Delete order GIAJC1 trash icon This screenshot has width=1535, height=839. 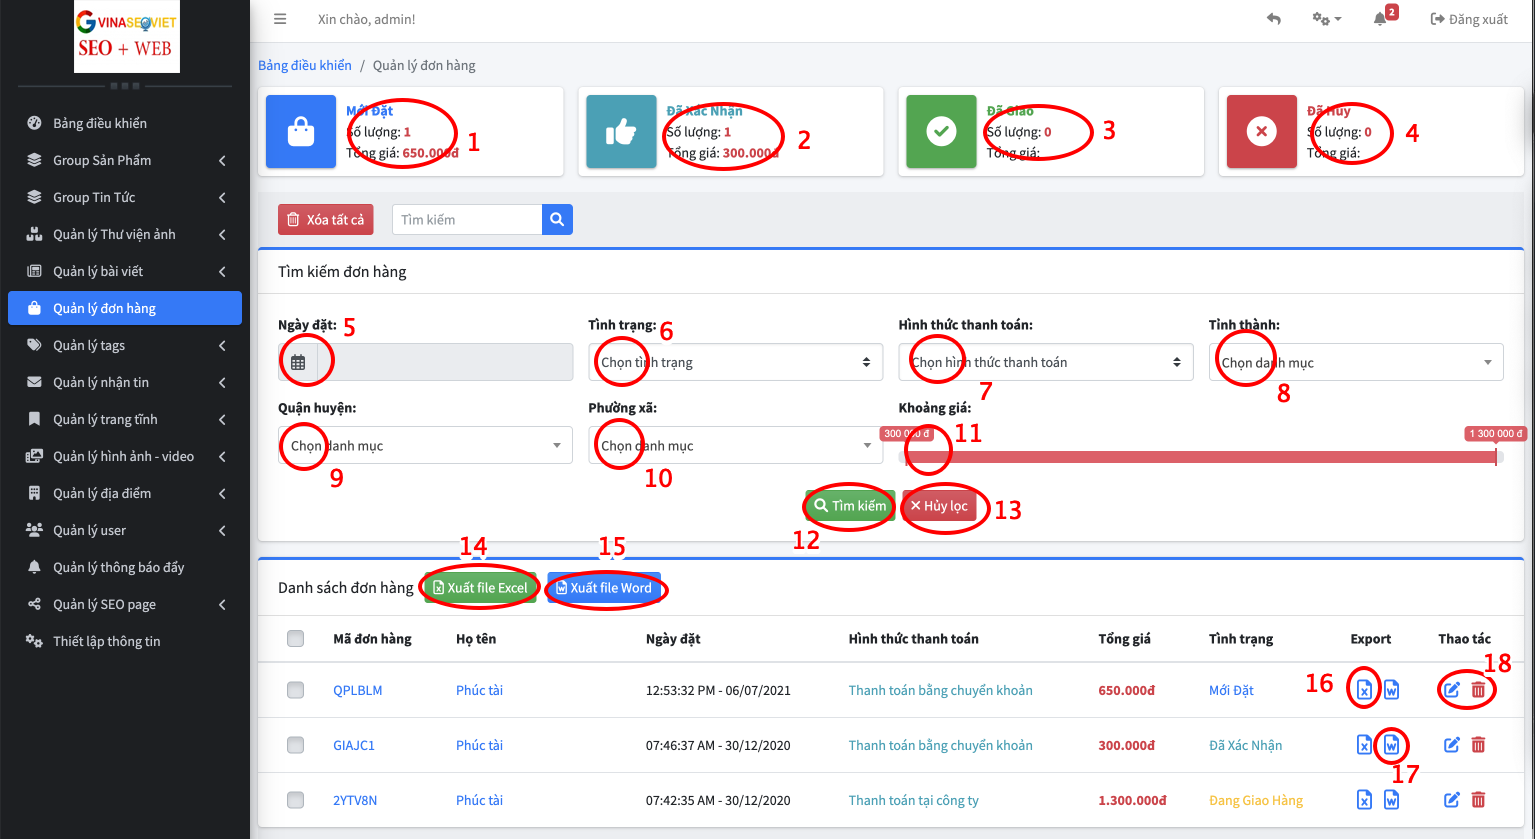tap(1478, 745)
